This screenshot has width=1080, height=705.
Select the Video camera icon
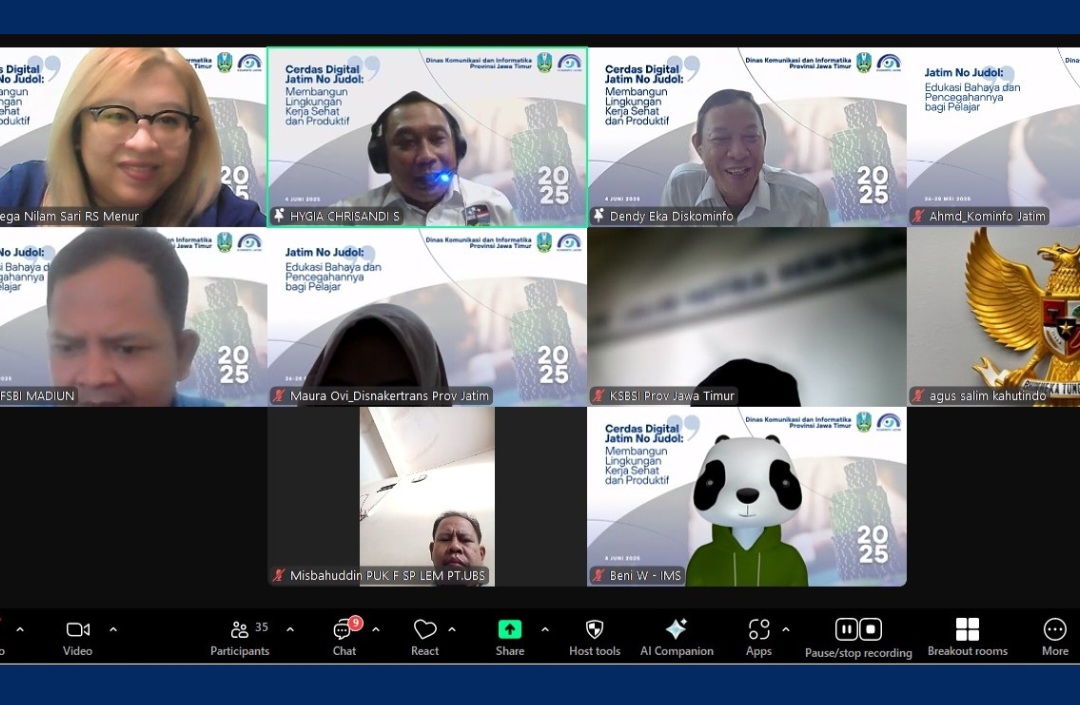click(x=78, y=630)
